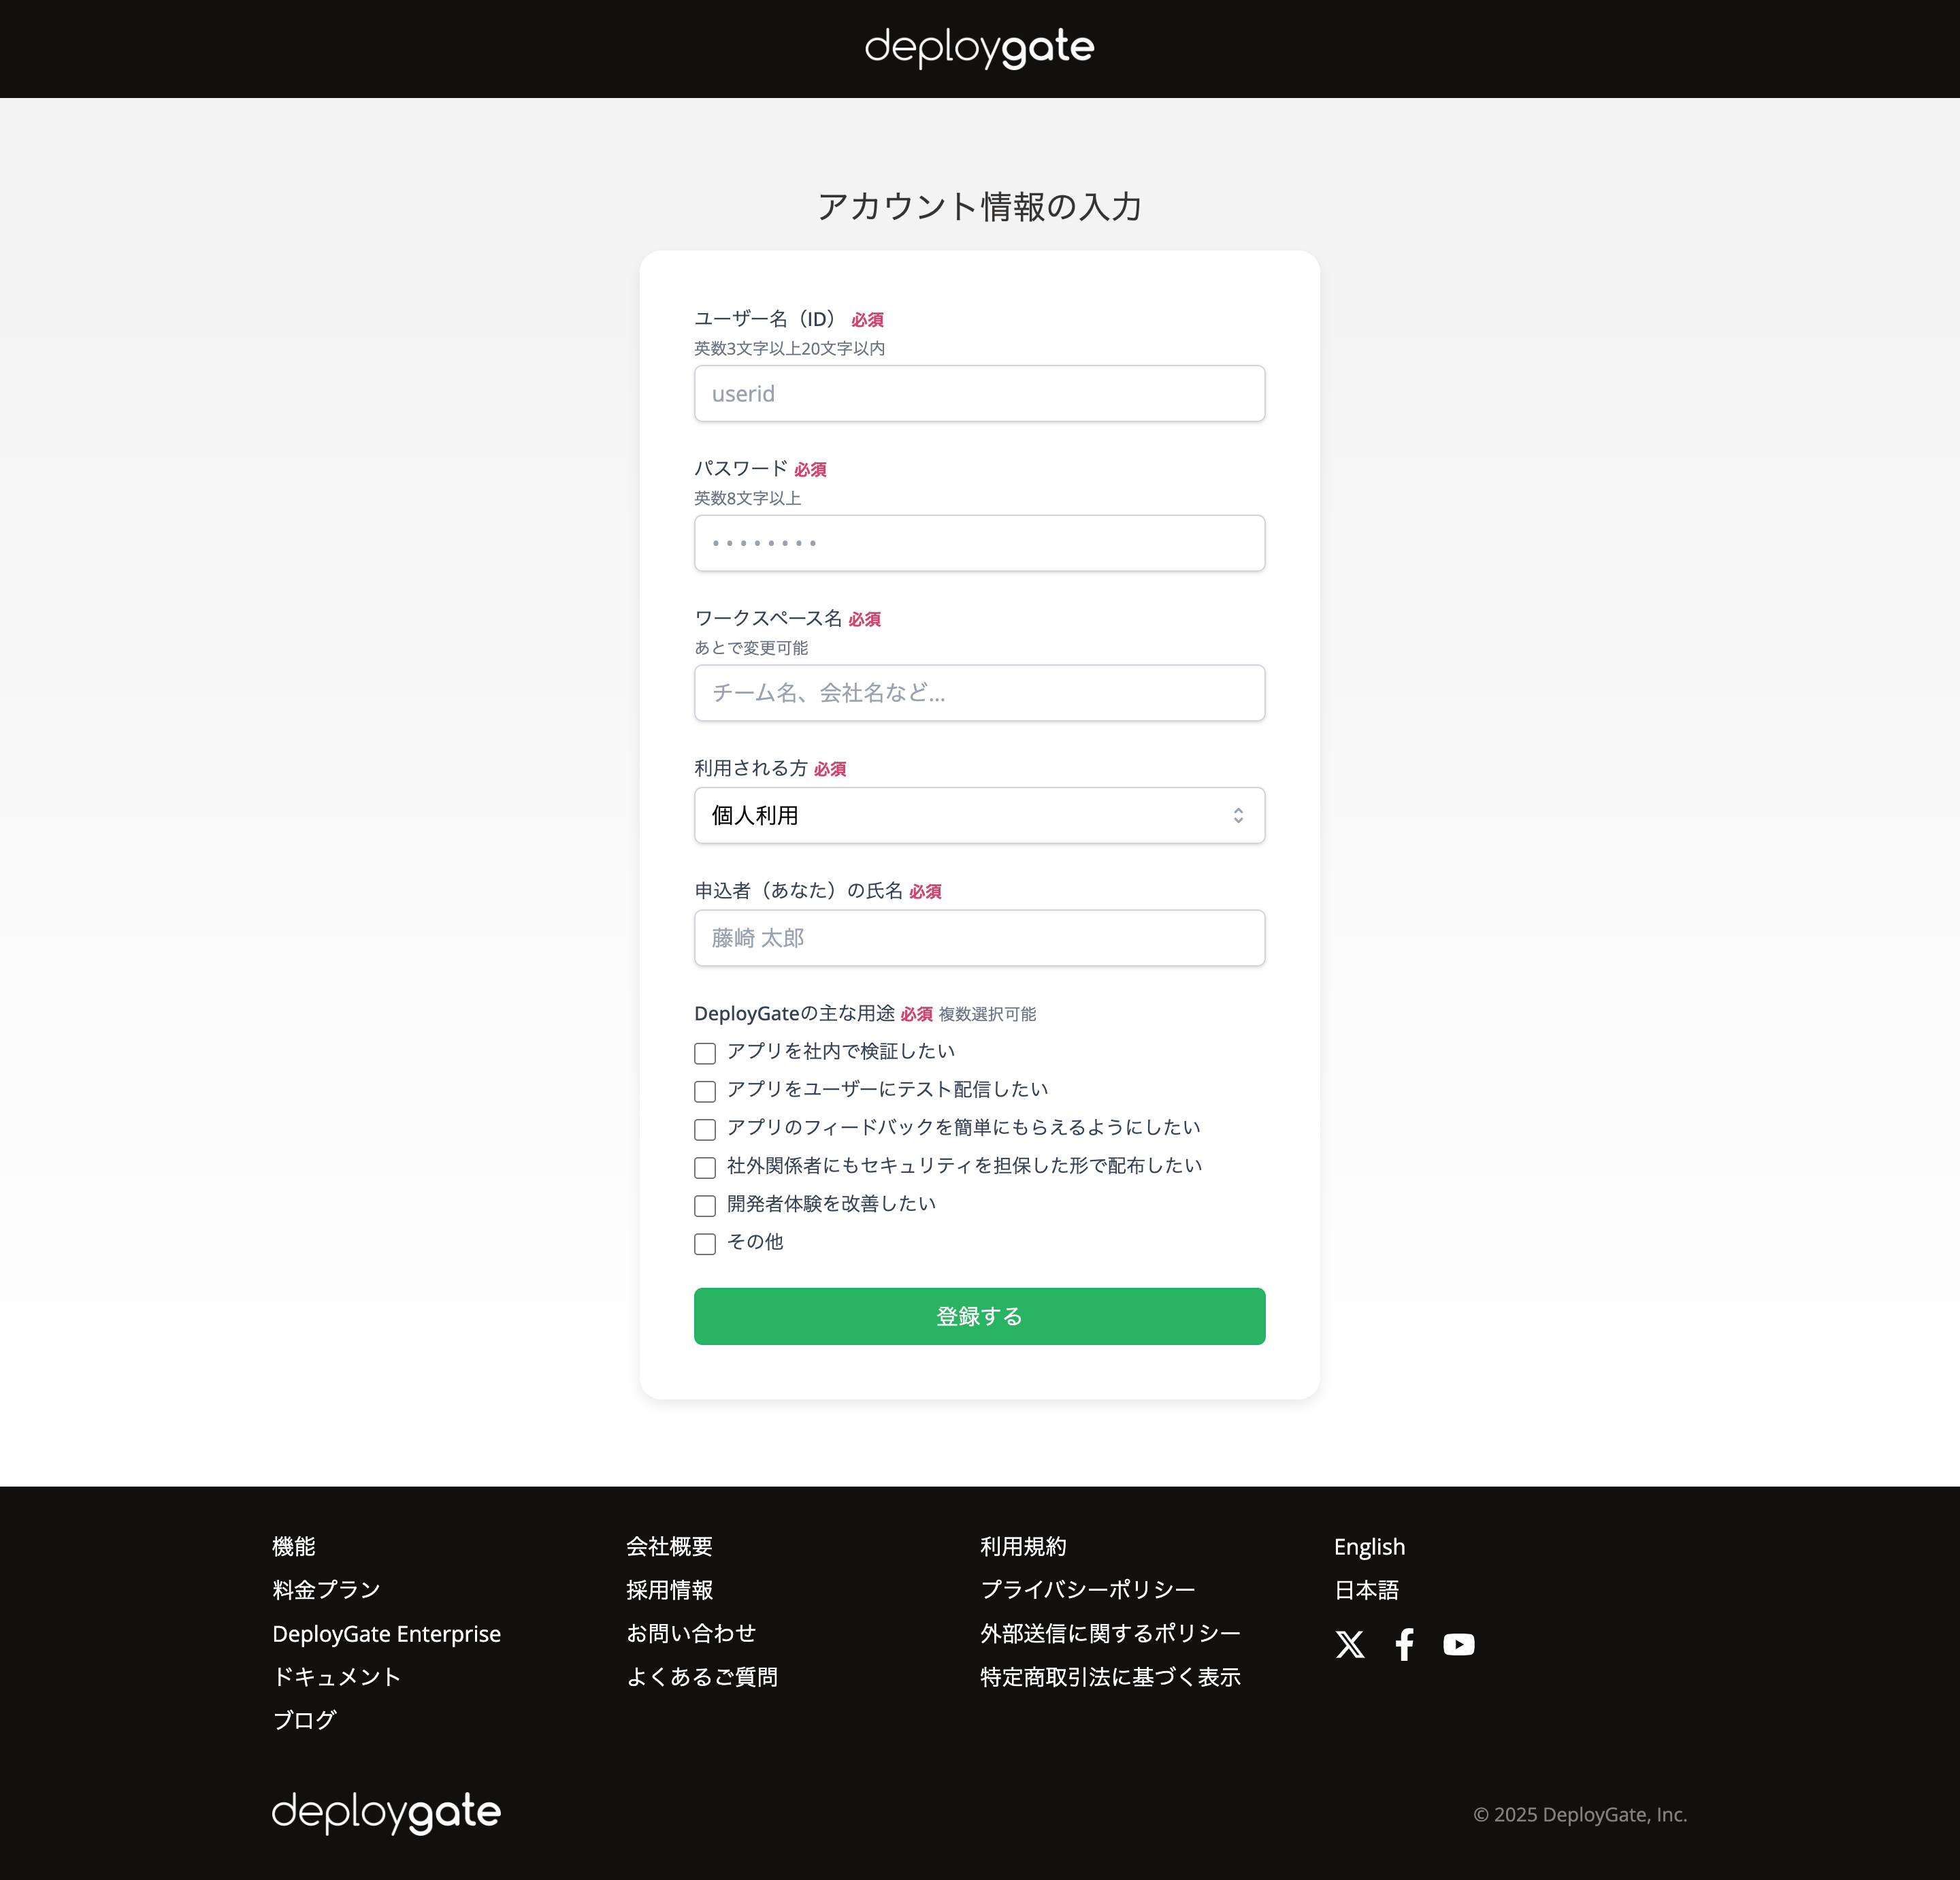Check the その他 usage checkbox
Screen dimensions: 1960x1880
pyautogui.click(x=705, y=1244)
